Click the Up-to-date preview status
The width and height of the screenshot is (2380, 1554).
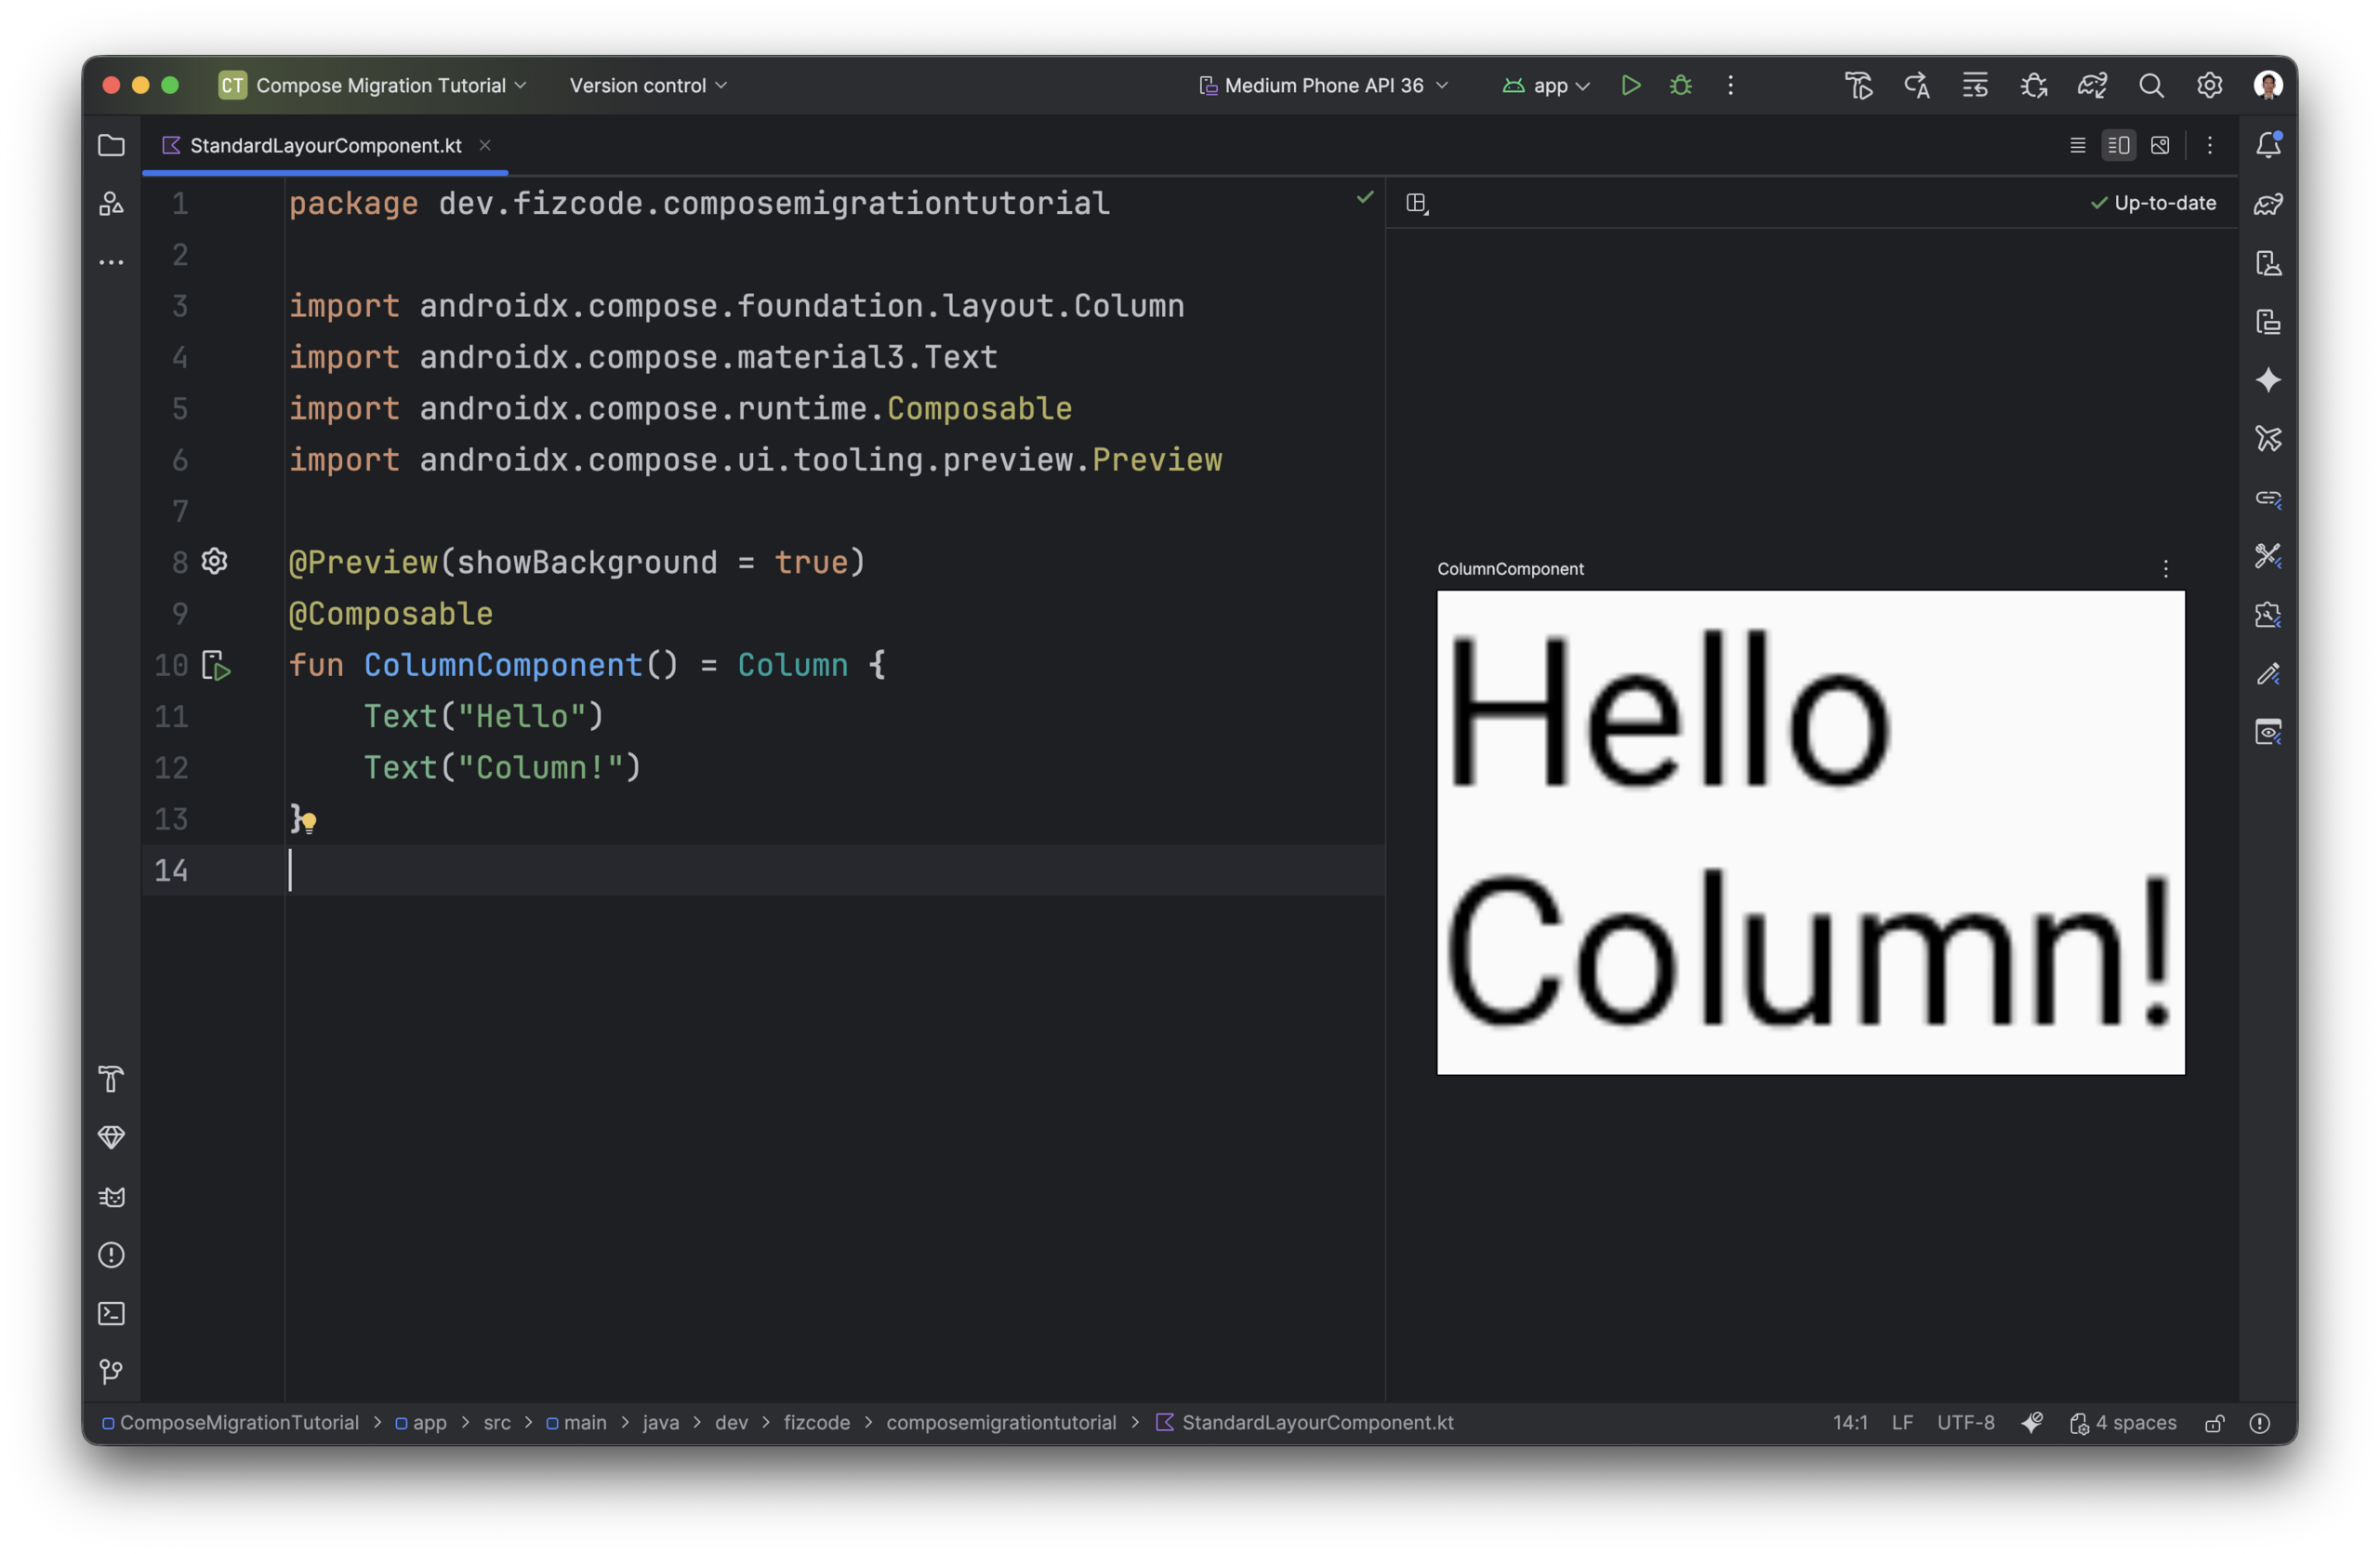2153,203
